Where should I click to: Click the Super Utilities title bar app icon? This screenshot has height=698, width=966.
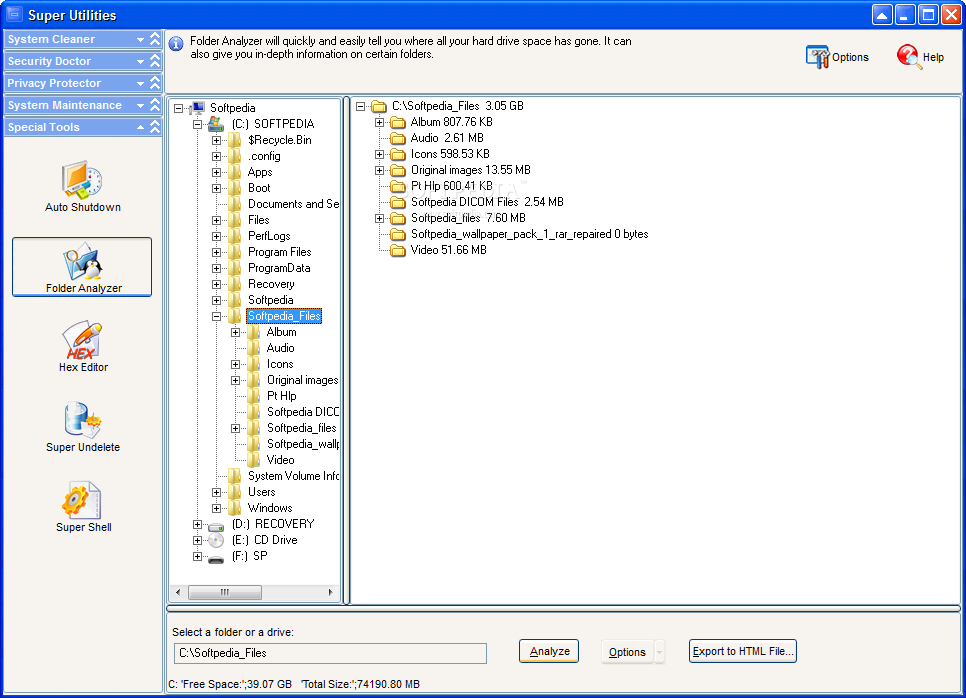(14, 14)
